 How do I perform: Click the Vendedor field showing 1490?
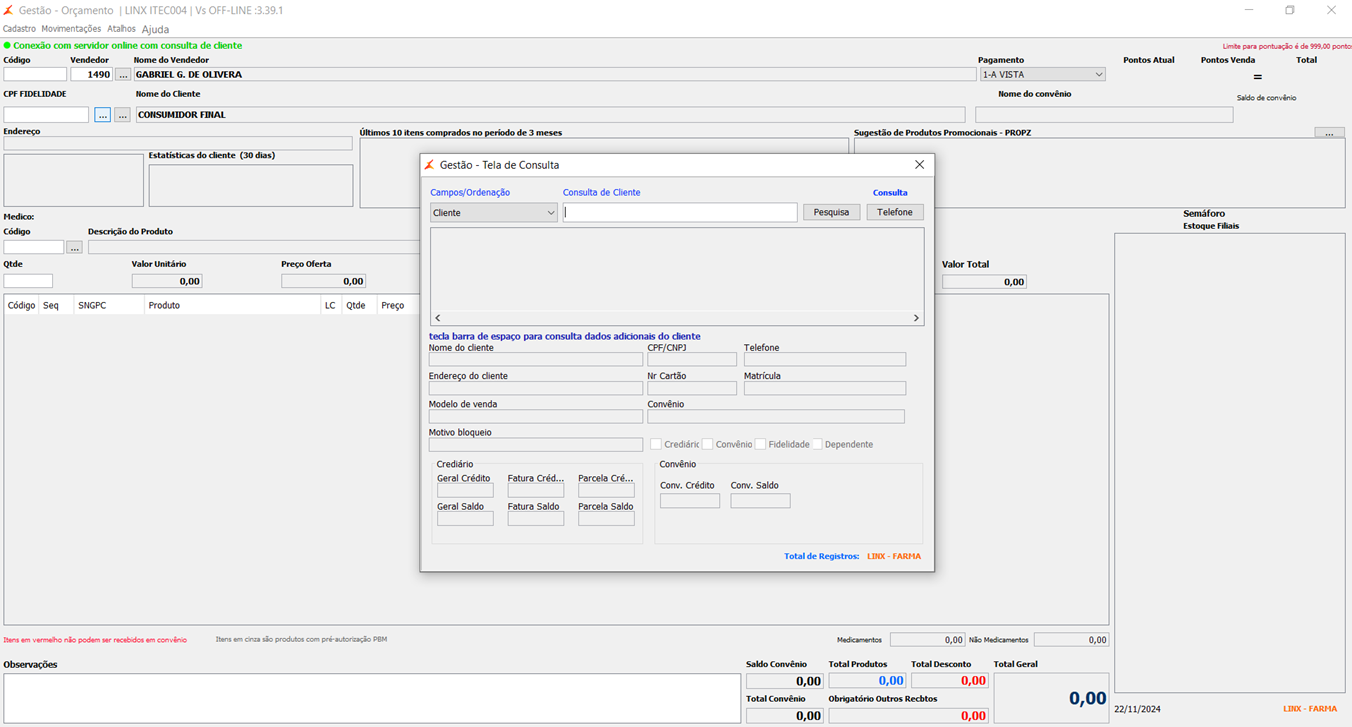tap(92, 74)
